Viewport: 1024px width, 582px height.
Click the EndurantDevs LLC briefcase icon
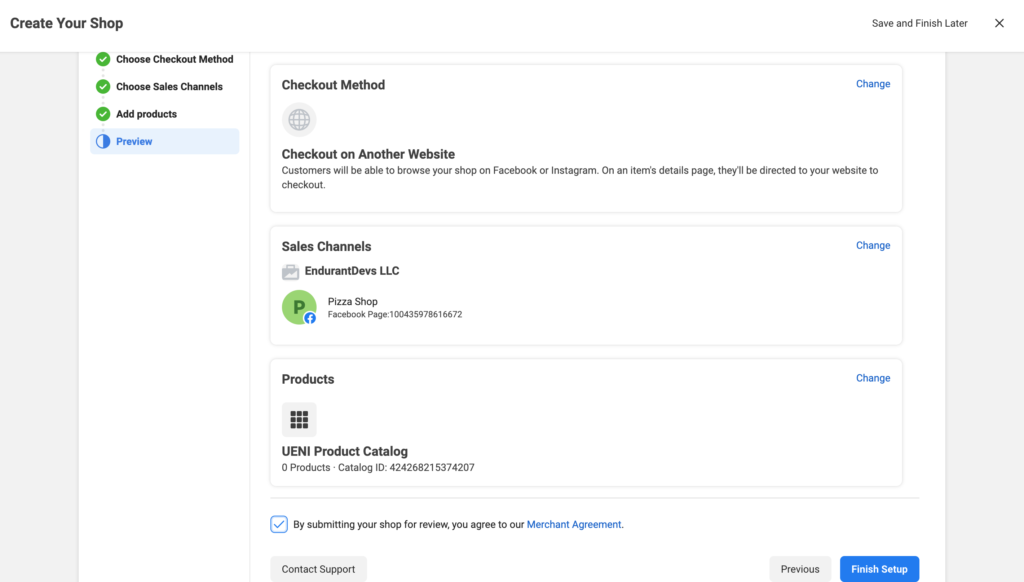[x=291, y=271]
